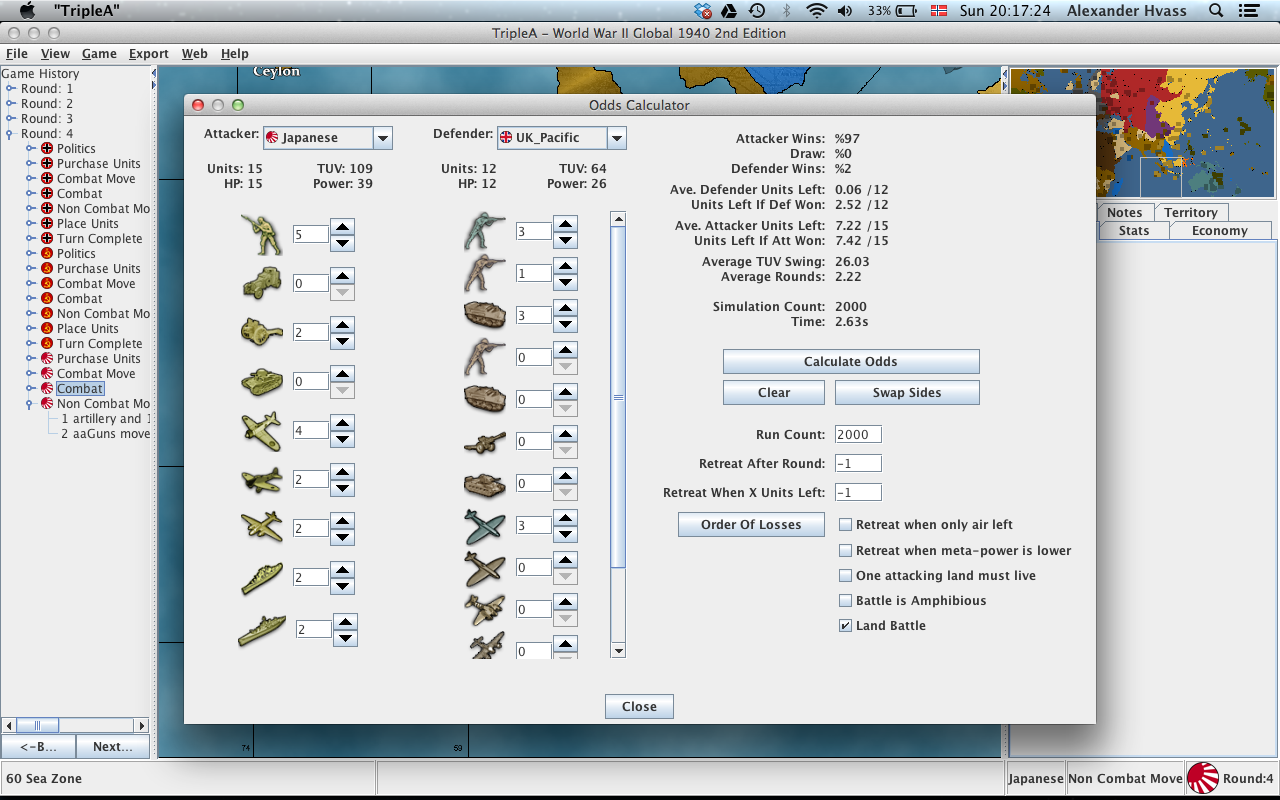Open the volume control in menu bar
Viewport: 1280px width, 800px height.
845,11
